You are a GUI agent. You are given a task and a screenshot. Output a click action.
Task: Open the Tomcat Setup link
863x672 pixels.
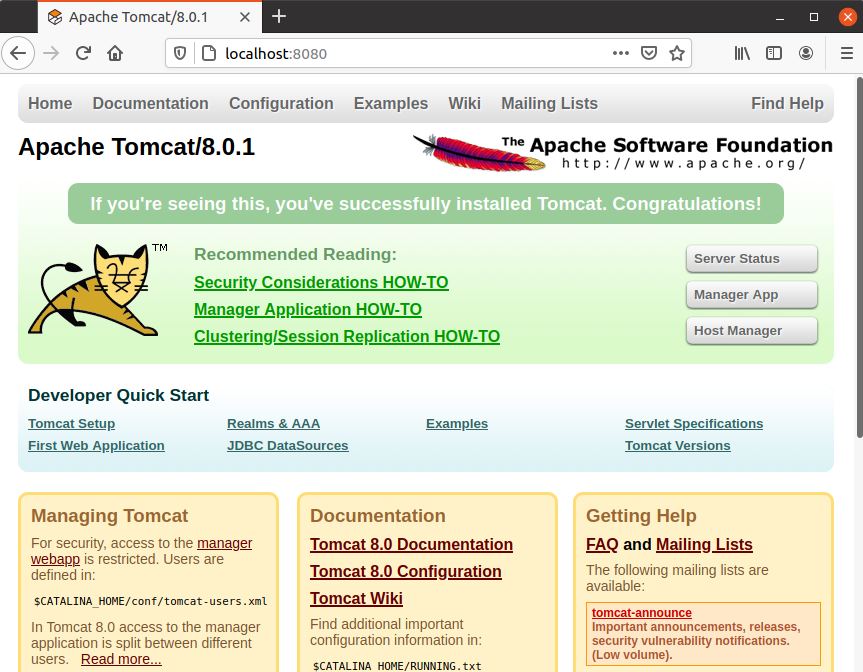point(72,424)
